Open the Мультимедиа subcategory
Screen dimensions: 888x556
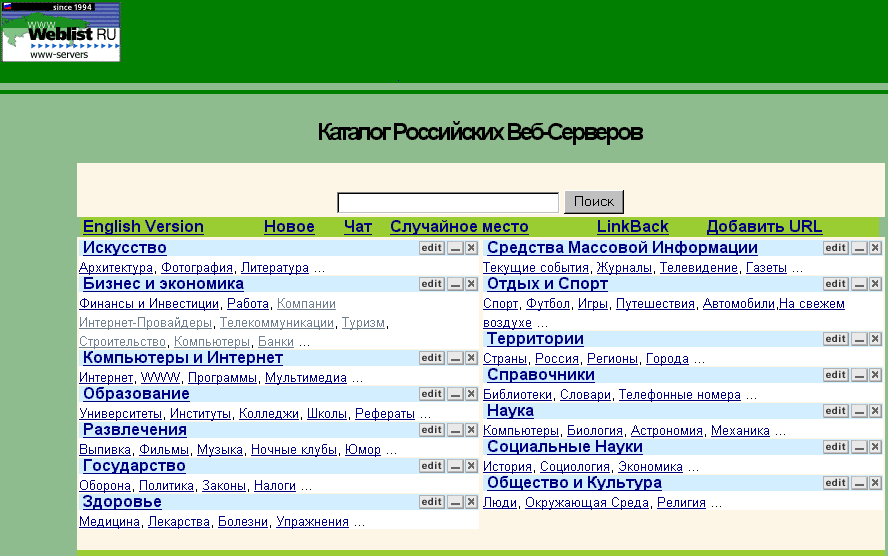point(306,378)
